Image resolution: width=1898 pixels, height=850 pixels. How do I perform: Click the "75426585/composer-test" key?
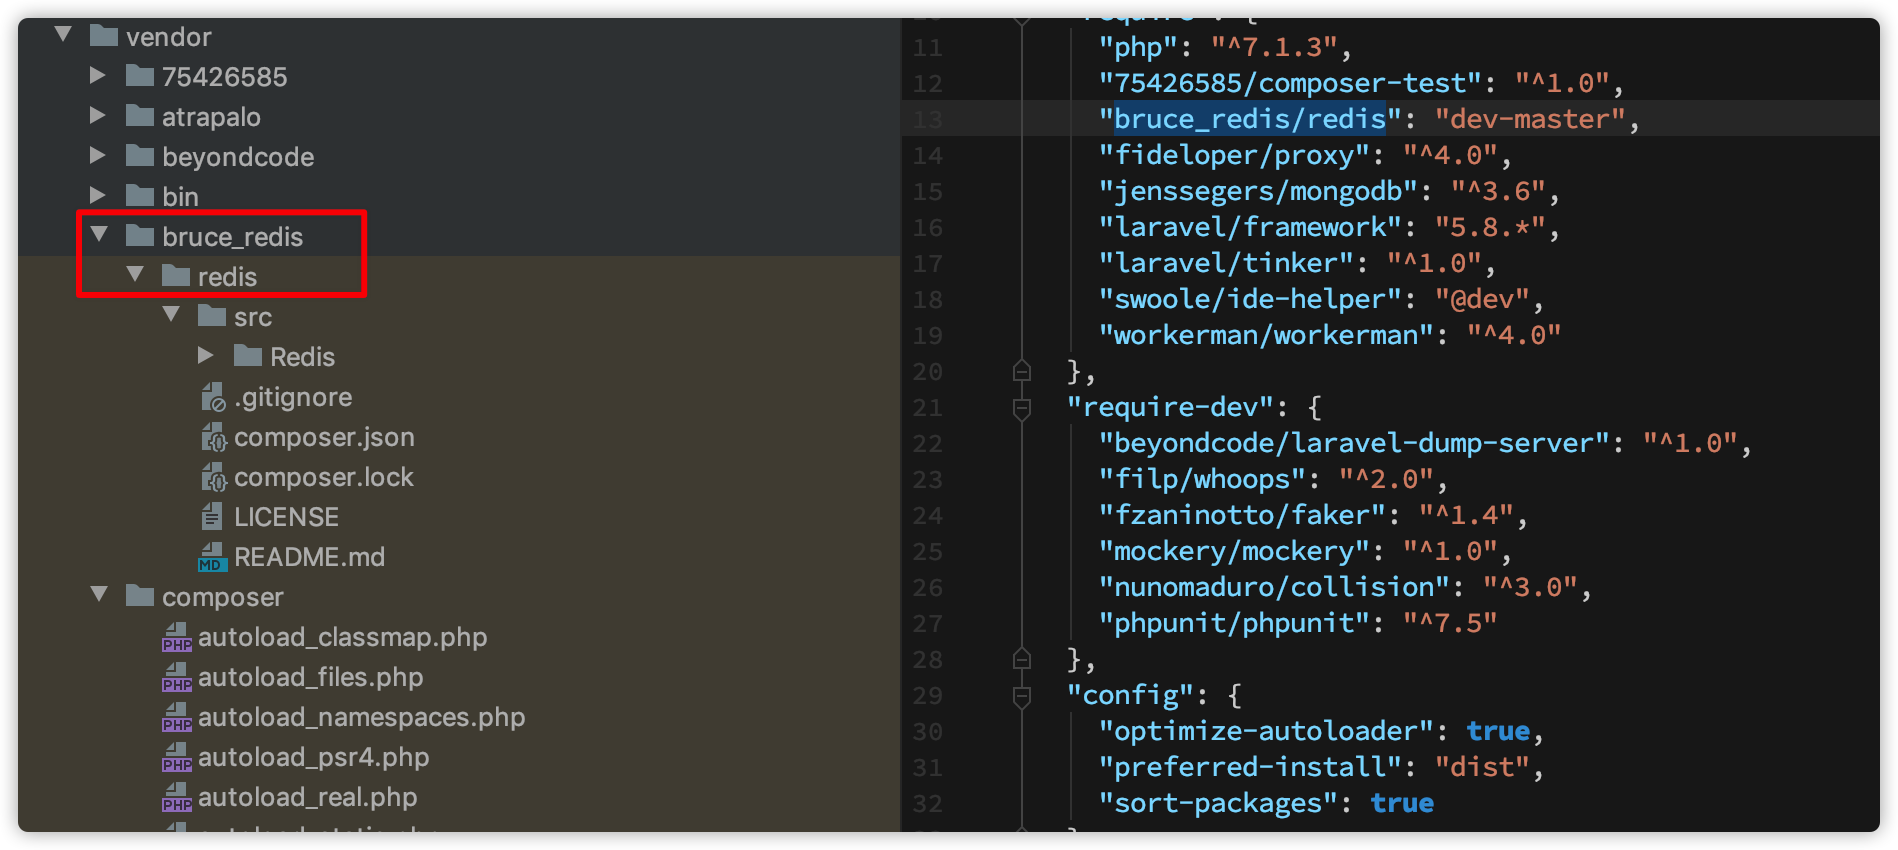click(1290, 83)
